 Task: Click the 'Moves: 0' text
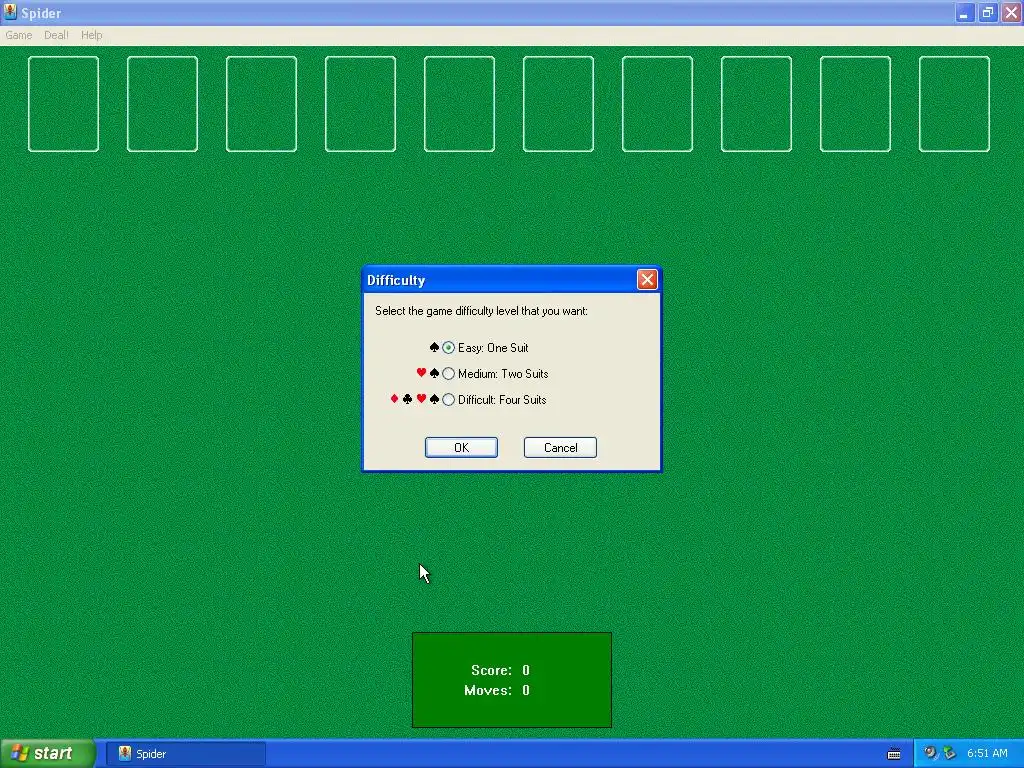coord(497,690)
